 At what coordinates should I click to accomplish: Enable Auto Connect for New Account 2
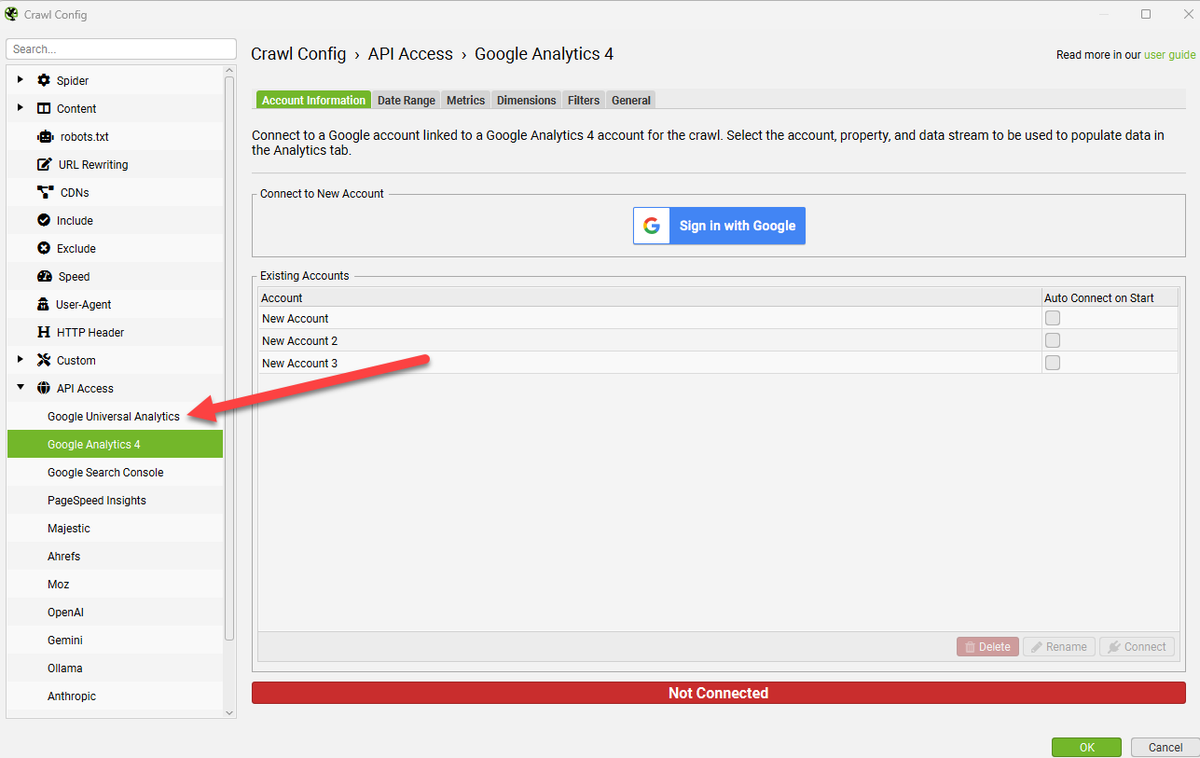[x=1052, y=341]
